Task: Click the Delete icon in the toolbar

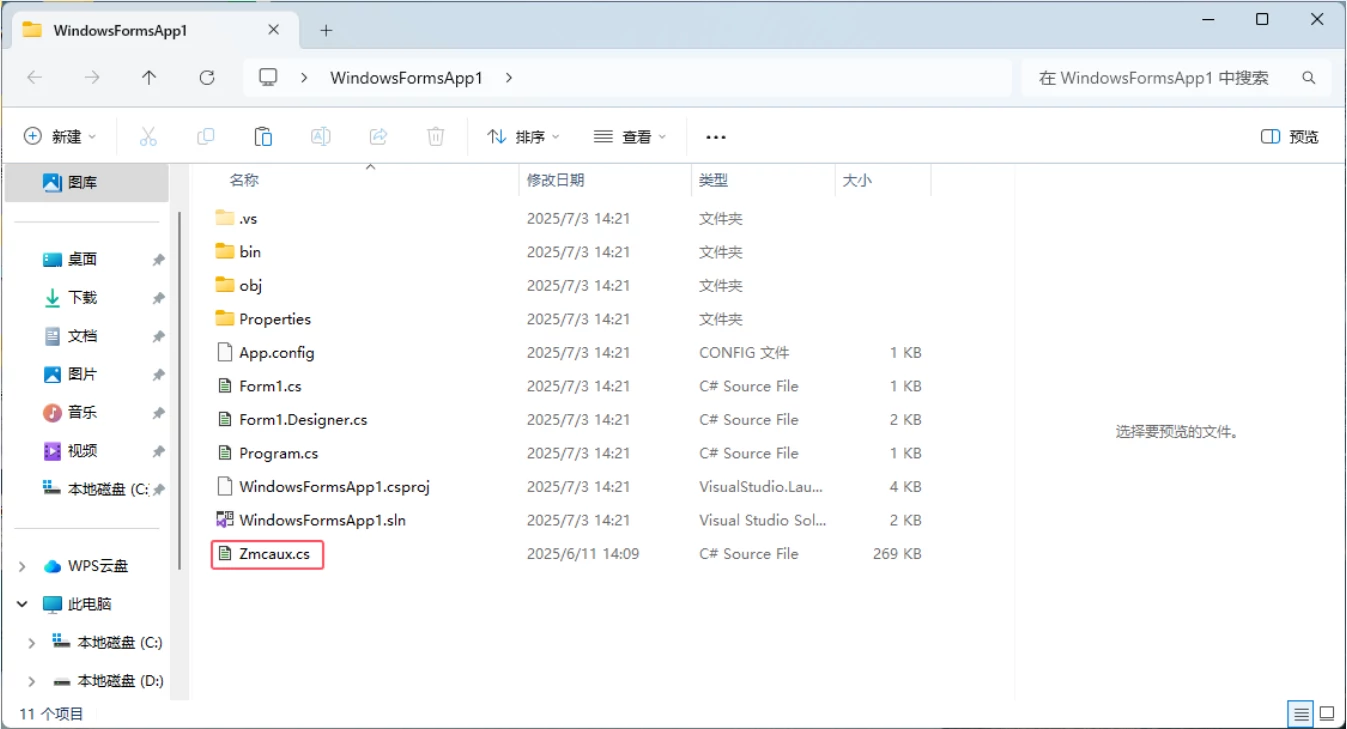Action: (x=435, y=136)
